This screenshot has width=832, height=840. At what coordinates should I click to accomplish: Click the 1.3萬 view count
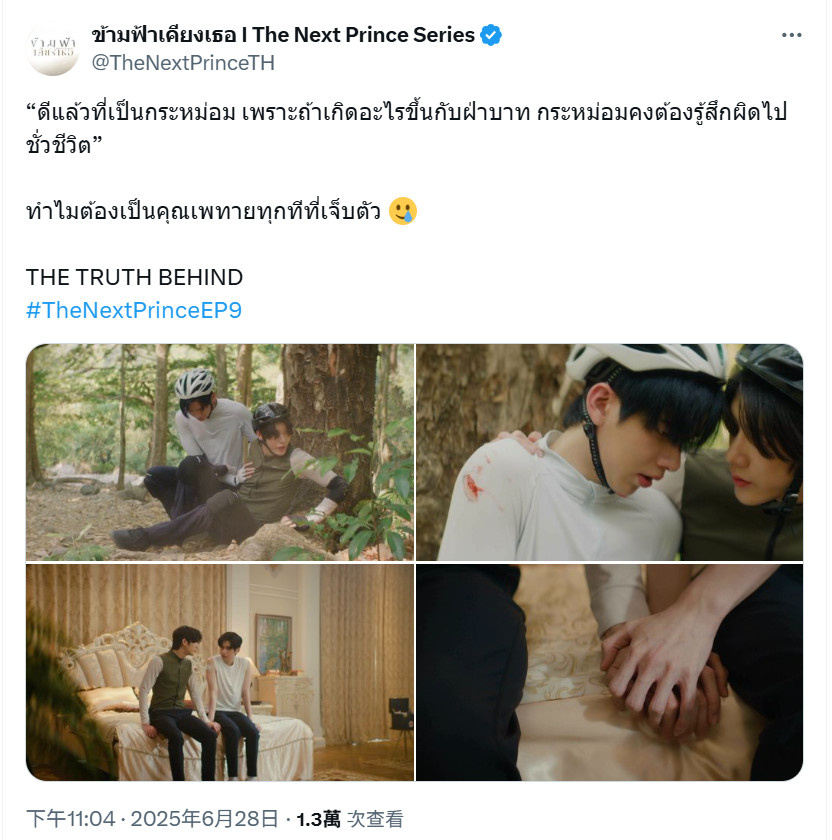coord(318,819)
